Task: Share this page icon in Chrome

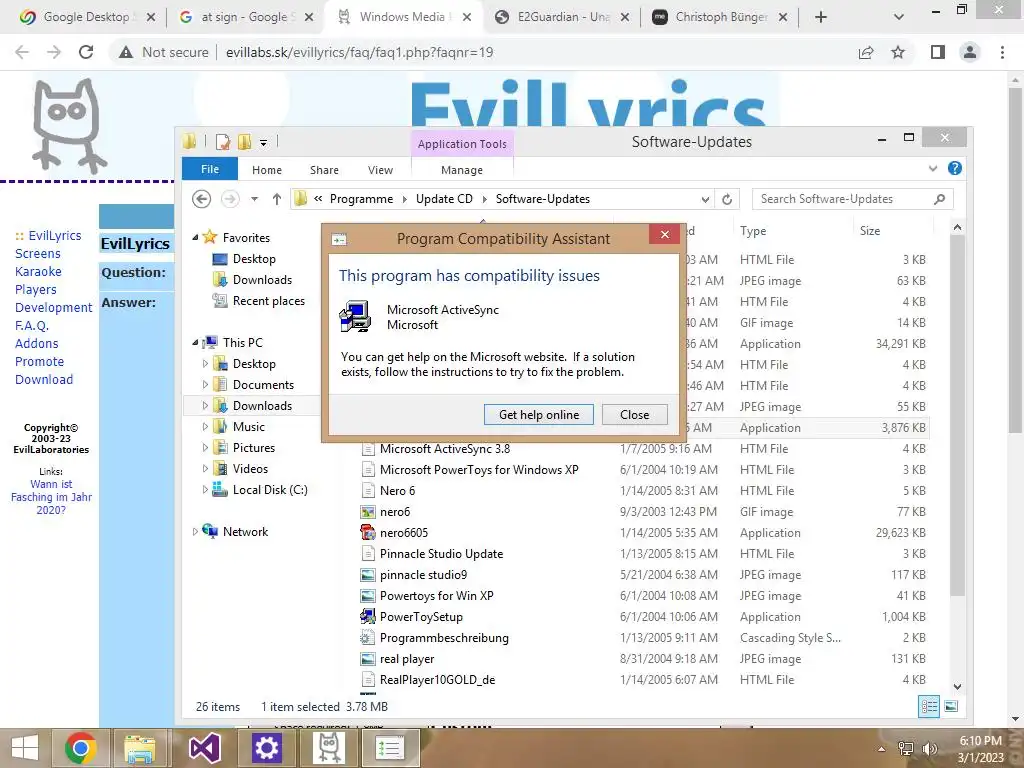Action: tap(866, 52)
